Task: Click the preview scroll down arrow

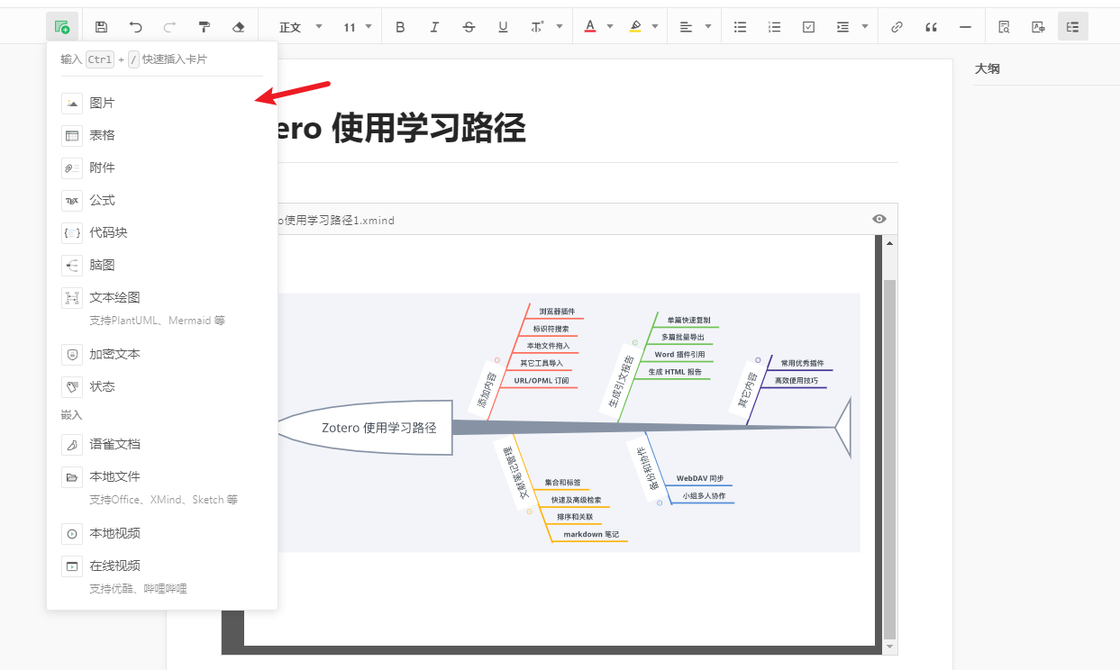Action: coord(889,646)
